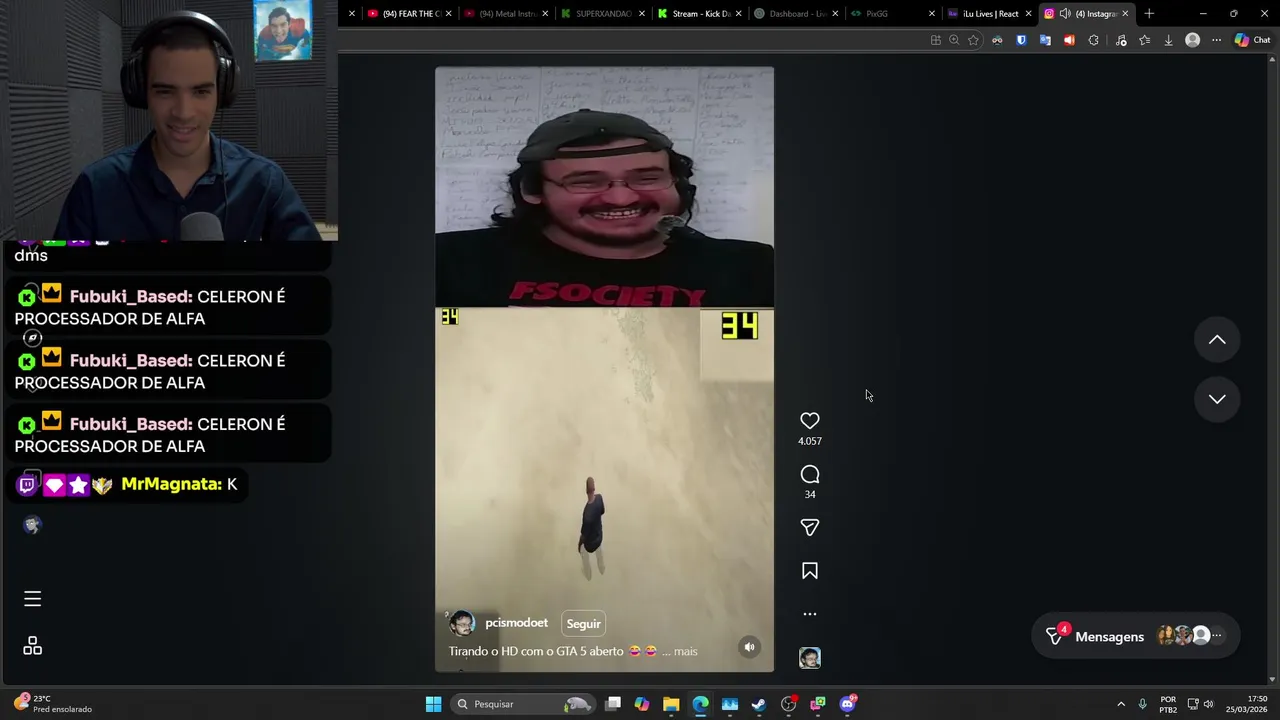
Task: Click the taskbar Pesquisar search box
Action: click(x=523, y=704)
